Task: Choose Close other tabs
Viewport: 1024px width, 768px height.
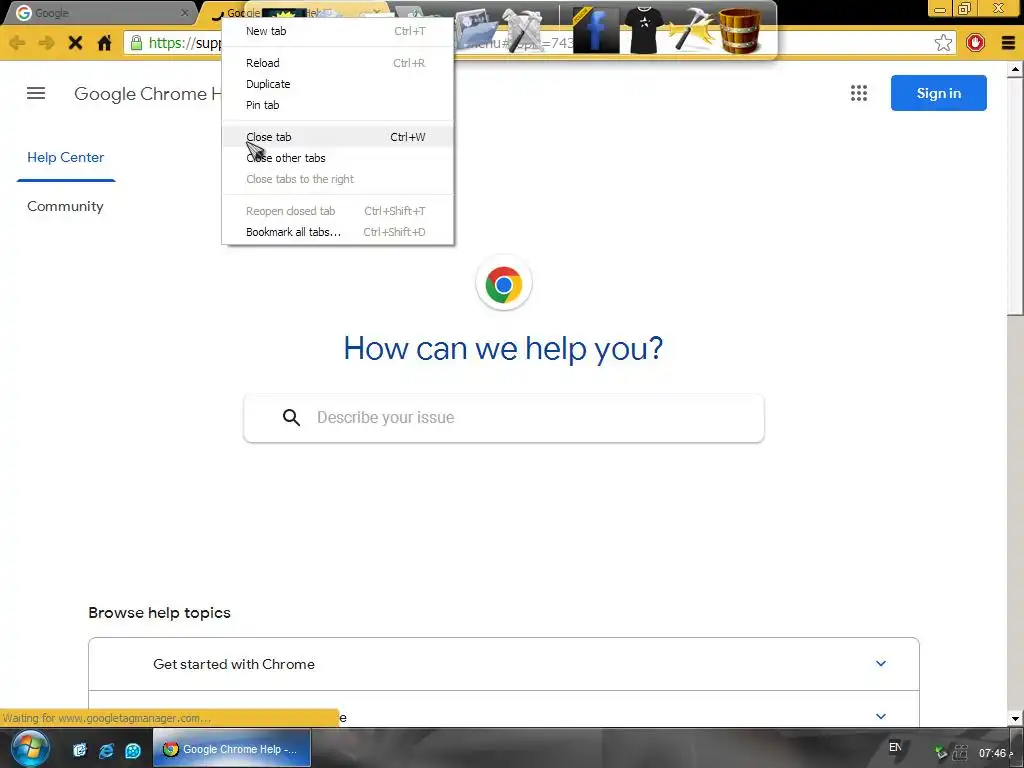Action: [338, 157]
